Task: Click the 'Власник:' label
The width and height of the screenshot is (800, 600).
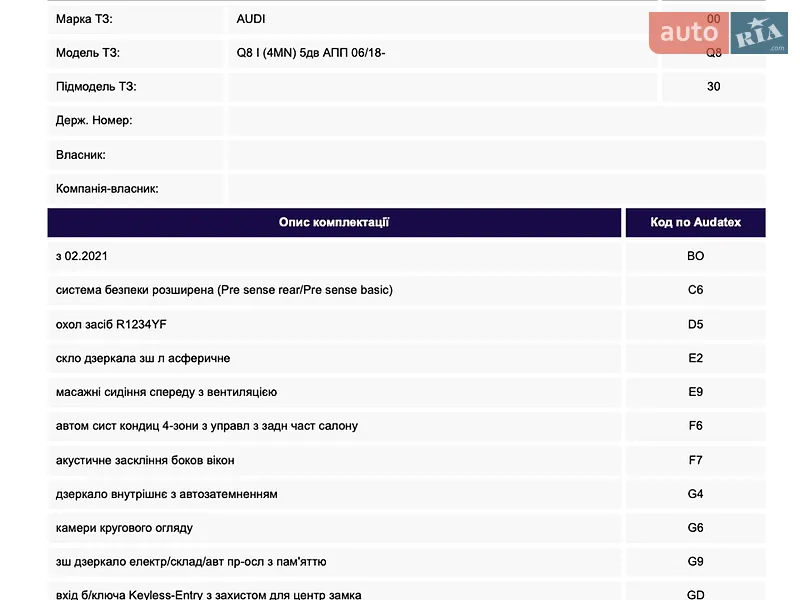Action: point(81,155)
